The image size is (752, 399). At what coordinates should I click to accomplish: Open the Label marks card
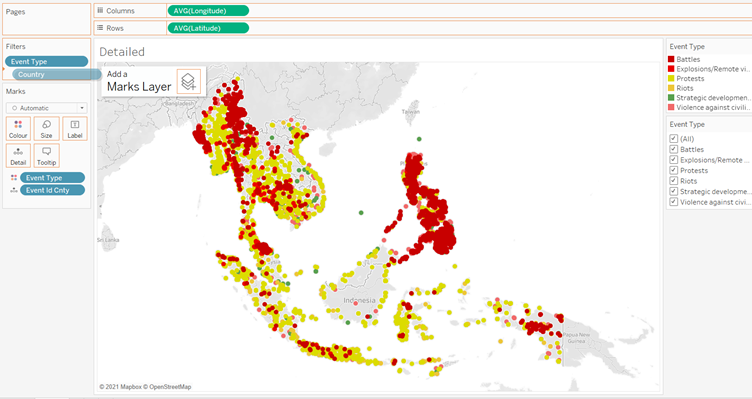(75, 129)
